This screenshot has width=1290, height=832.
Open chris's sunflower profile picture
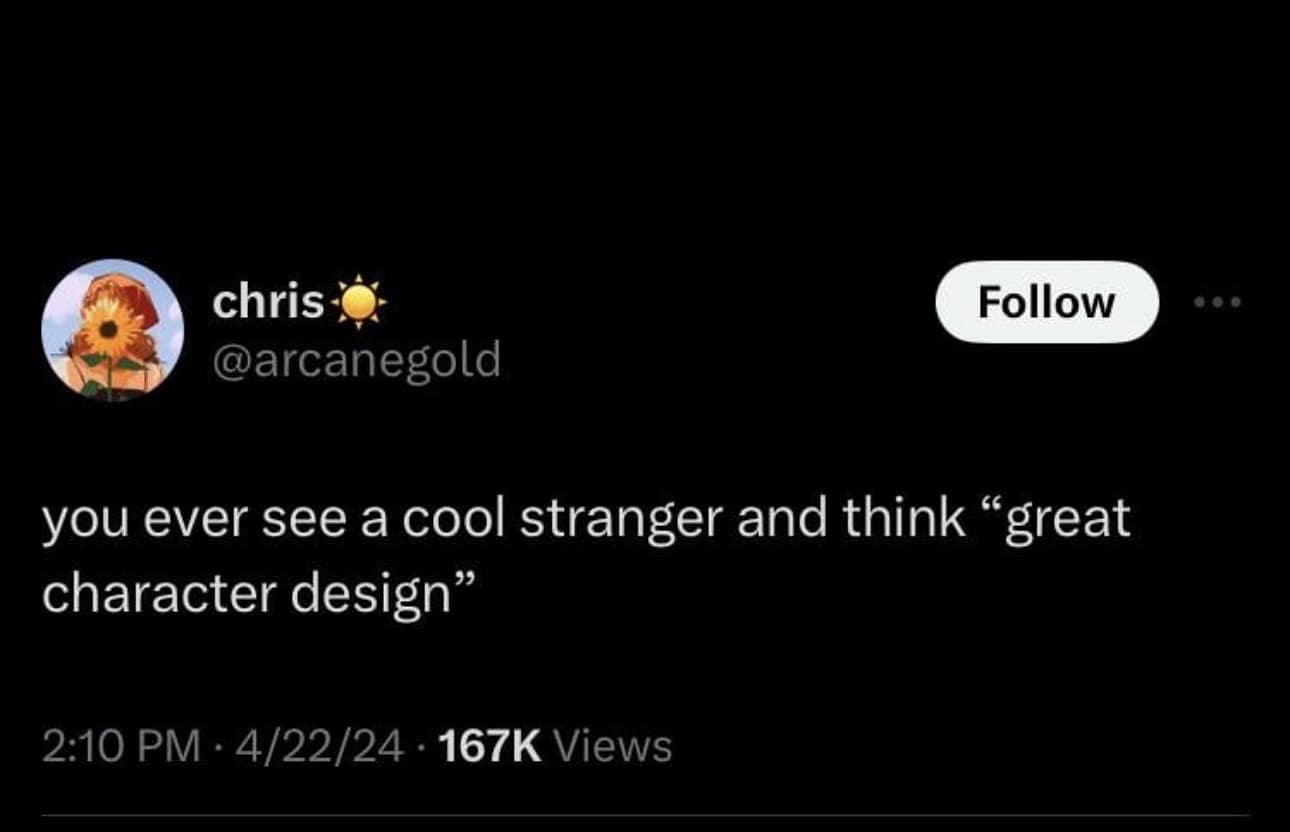[113, 330]
